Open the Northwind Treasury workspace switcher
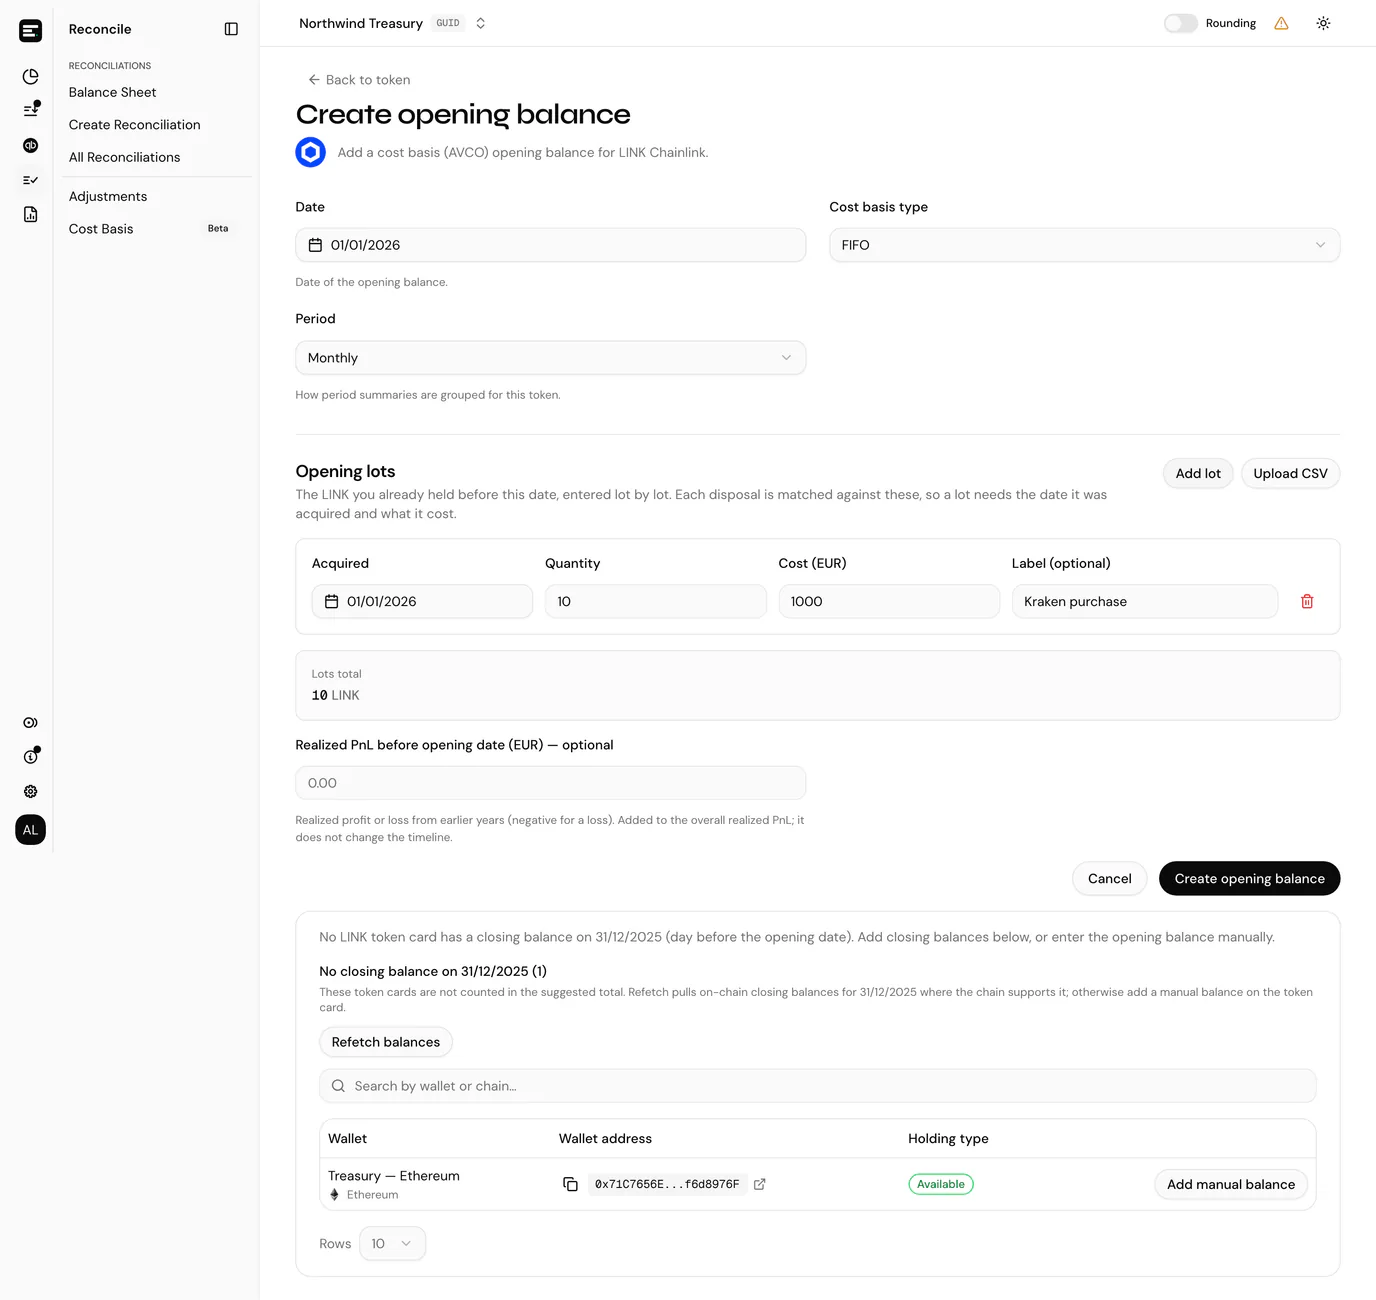Viewport: 1376px width, 1300px height. pos(392,23)
